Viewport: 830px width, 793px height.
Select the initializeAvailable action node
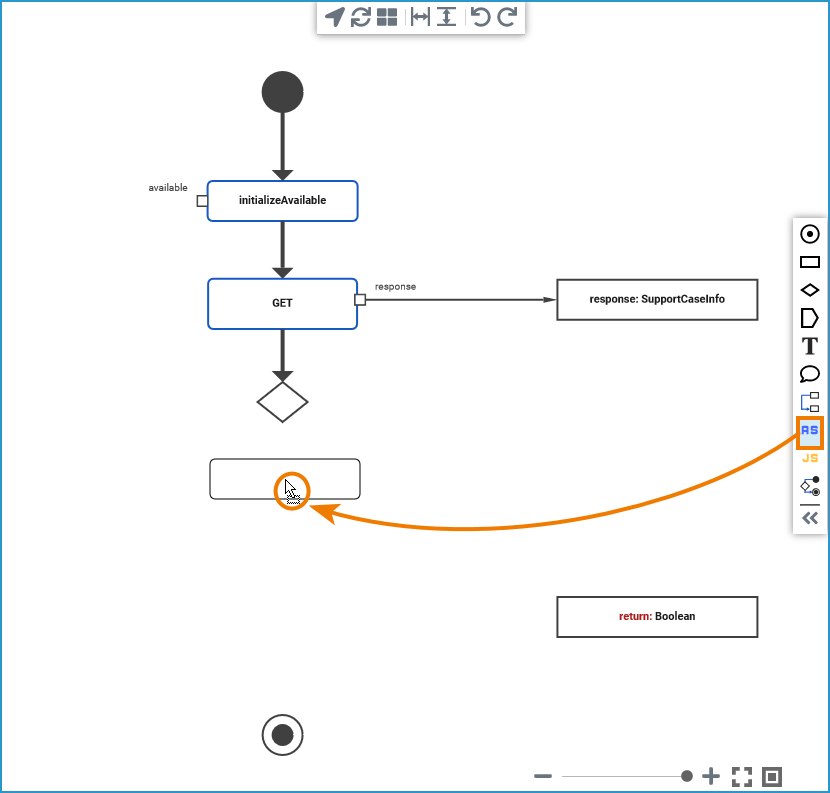pyautogui.click(x=282, y=201)
